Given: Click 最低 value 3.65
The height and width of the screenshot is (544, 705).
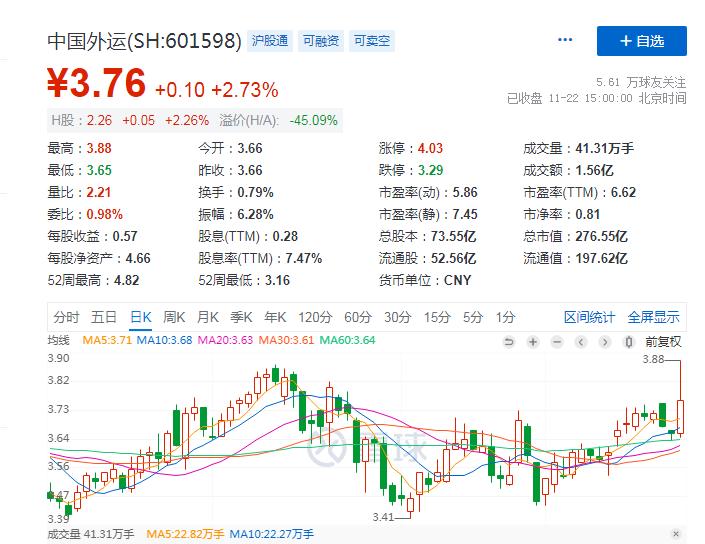Looking at the screenshot, I should [99, 170].
